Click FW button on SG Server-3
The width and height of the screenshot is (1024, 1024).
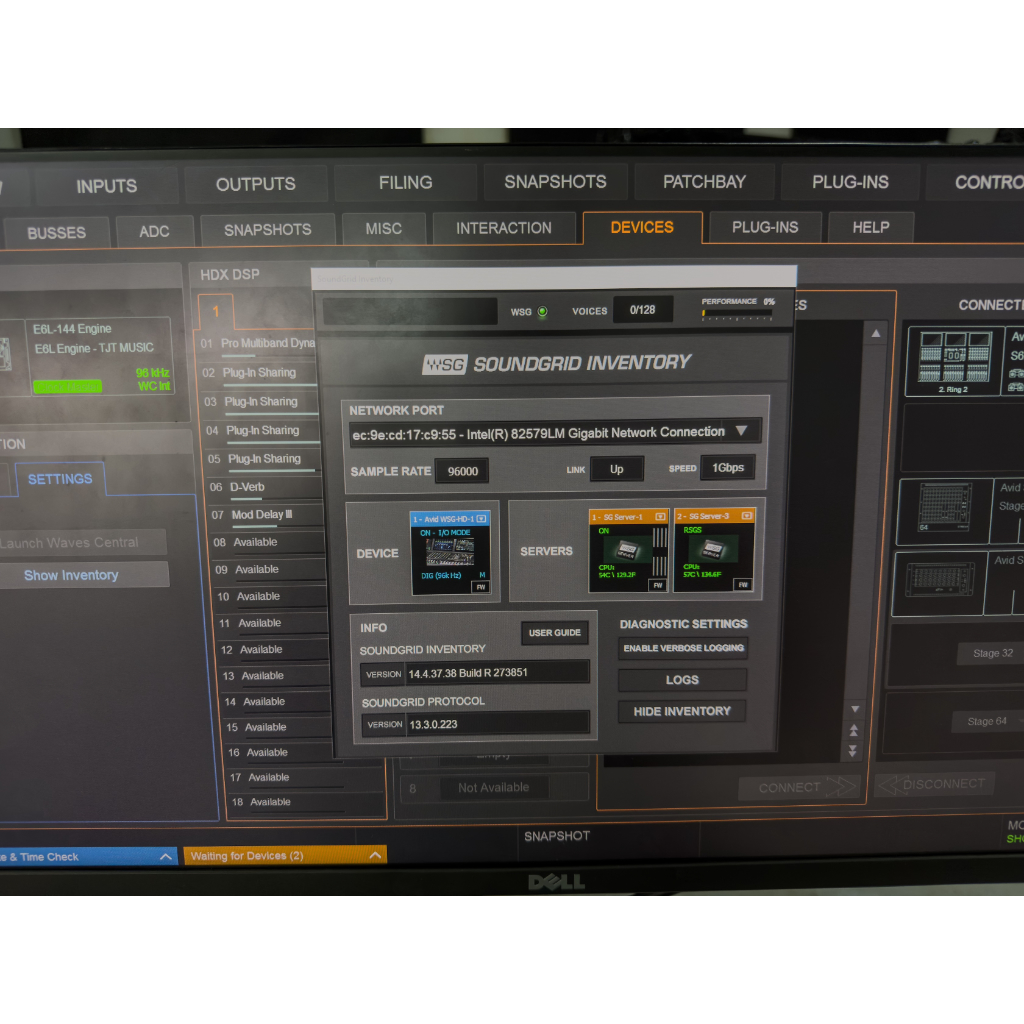click(x=743, y=584)
